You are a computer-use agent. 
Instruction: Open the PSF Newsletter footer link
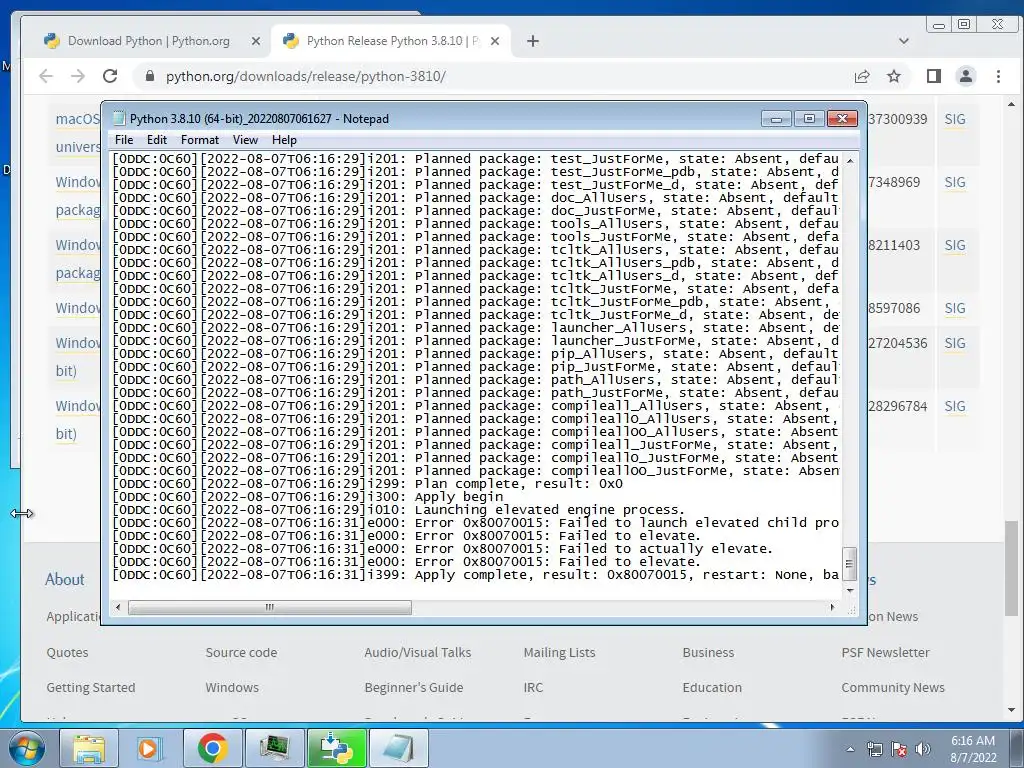click(885, 652)
